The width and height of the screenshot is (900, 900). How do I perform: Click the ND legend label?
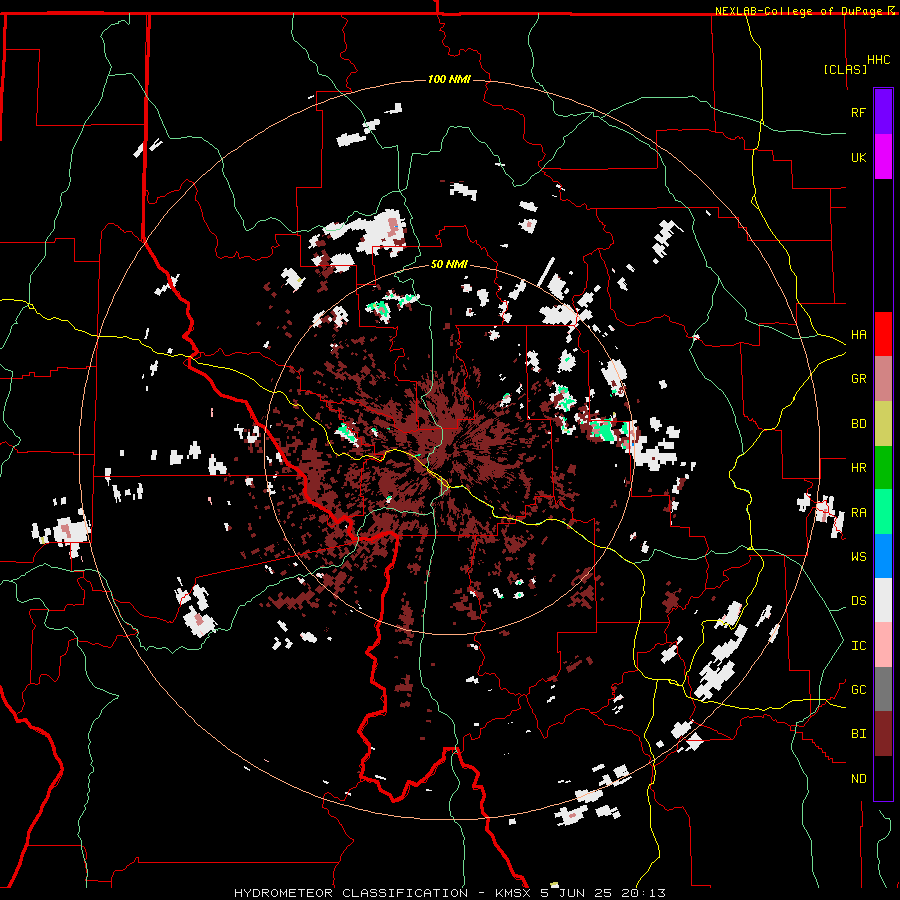[x=858, y=779]
